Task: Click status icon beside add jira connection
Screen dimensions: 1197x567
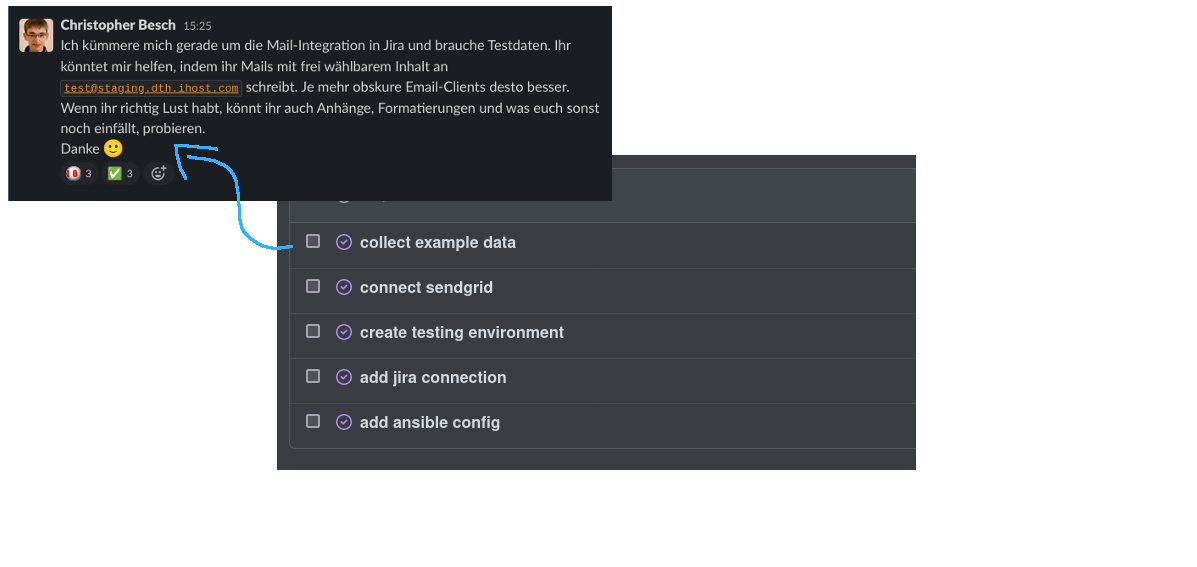Action: click(x=344, y=377)
